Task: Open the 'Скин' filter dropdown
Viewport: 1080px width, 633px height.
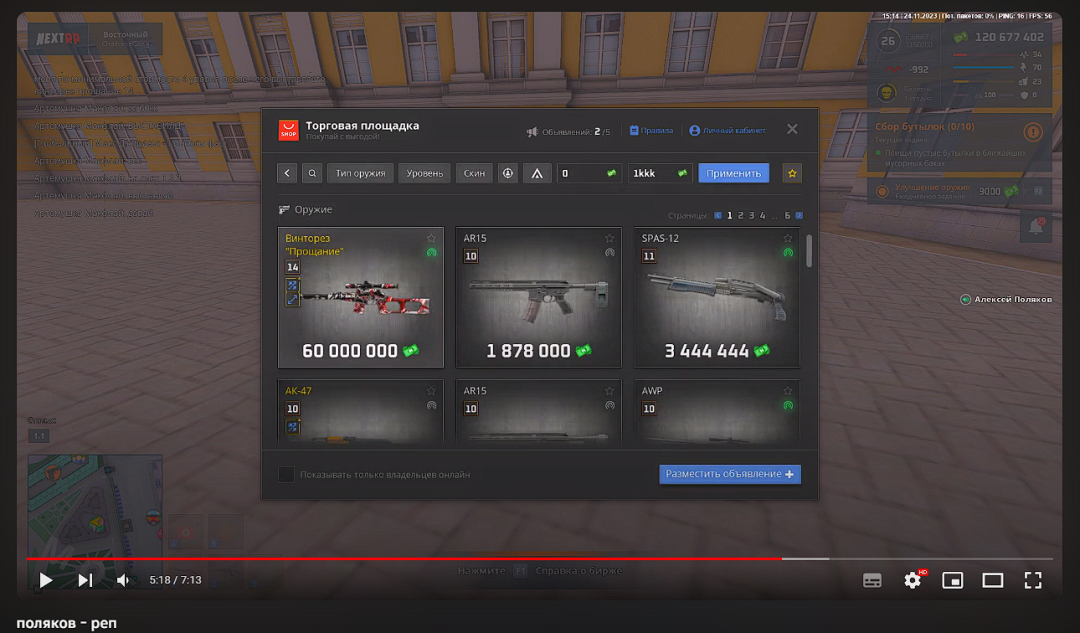Action: [x=474, y=173]
